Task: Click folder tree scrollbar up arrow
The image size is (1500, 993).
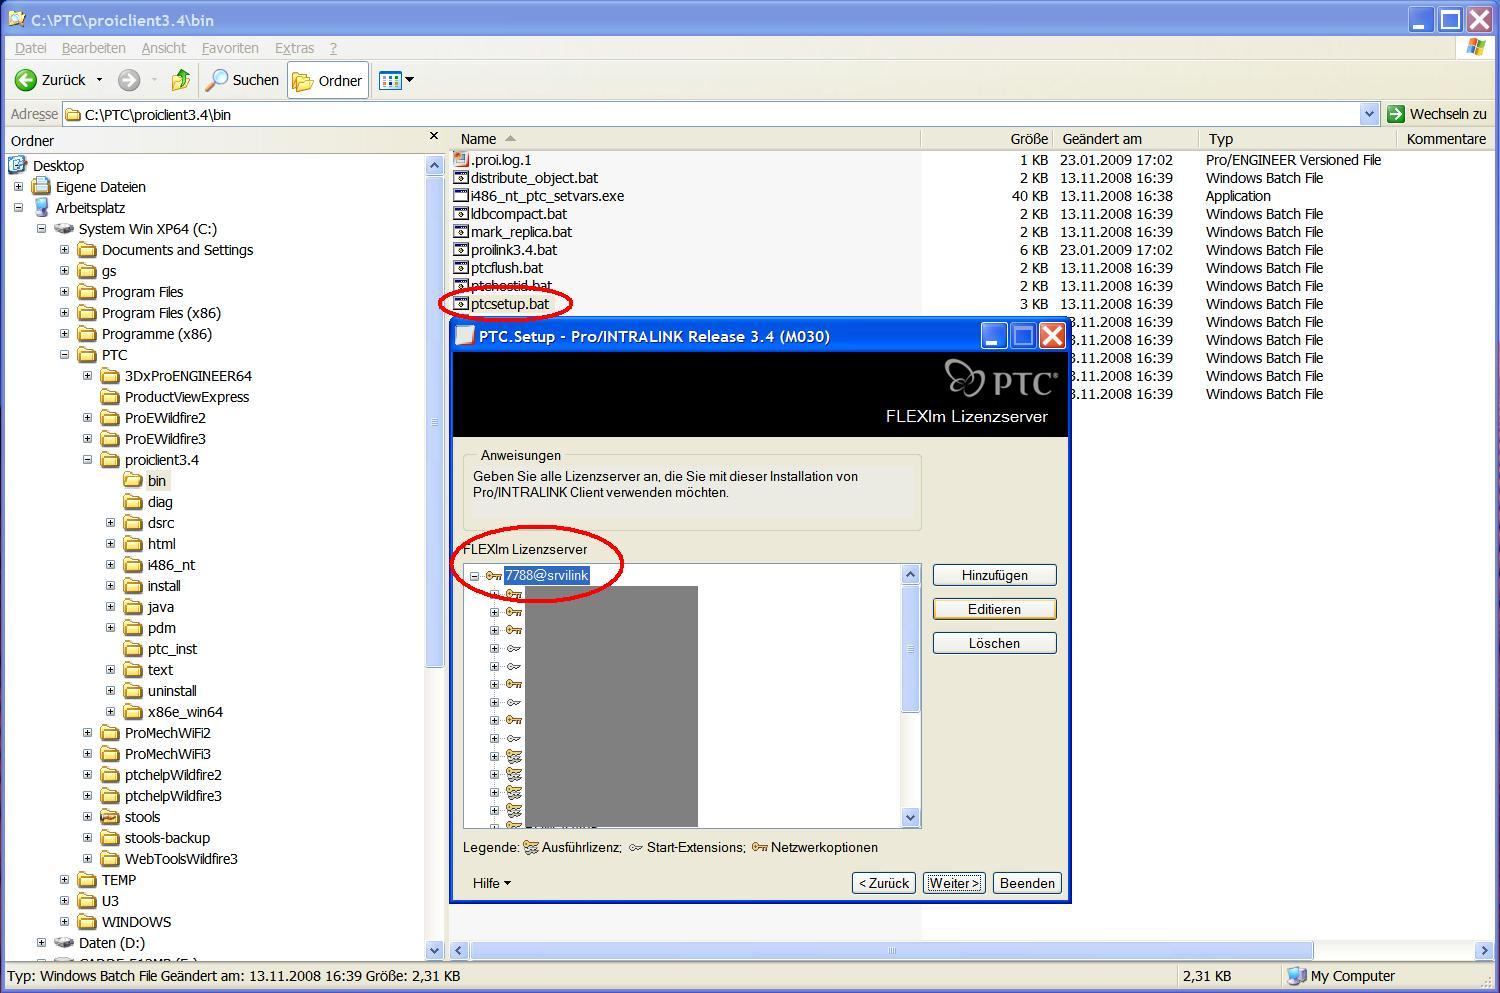Action: 434,165
